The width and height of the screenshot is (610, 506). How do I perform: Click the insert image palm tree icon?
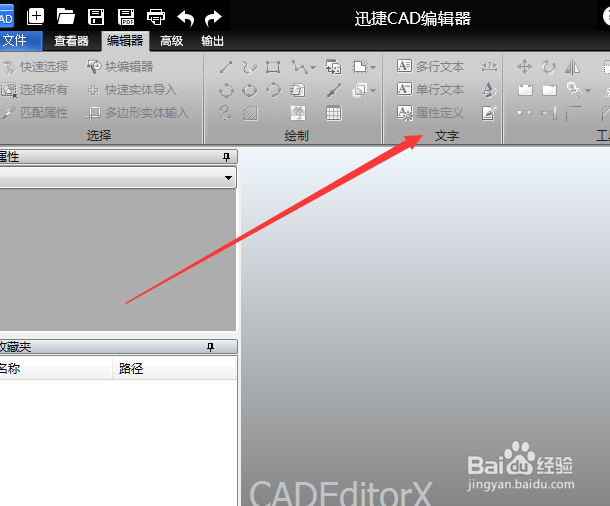click(298, 113)
